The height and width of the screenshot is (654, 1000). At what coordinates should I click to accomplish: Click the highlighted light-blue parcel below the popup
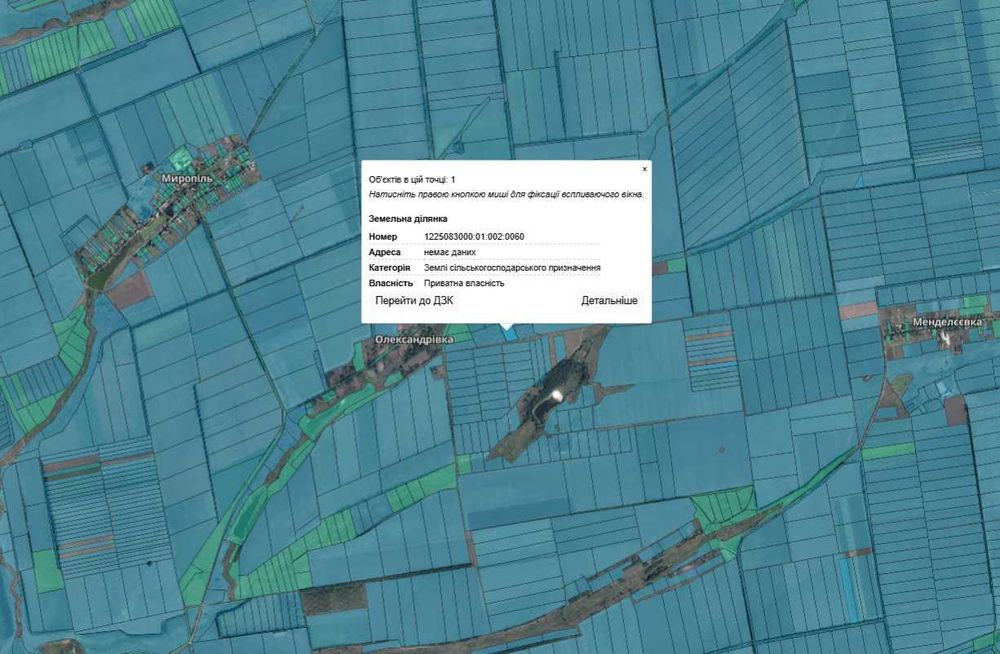tap(508, 334)
